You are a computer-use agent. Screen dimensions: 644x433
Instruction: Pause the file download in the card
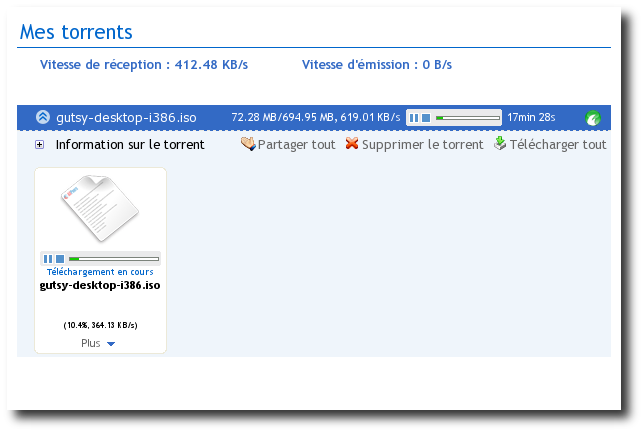(x=48, y=259)
